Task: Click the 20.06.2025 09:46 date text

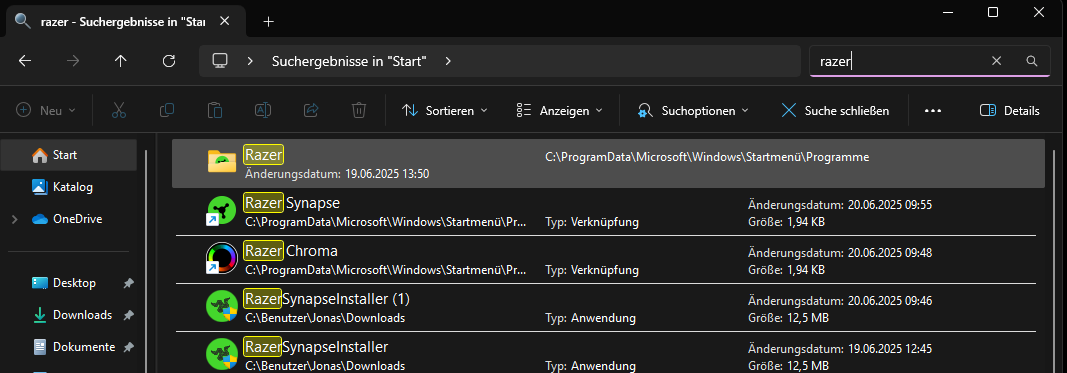Action: tap(890, 300)
